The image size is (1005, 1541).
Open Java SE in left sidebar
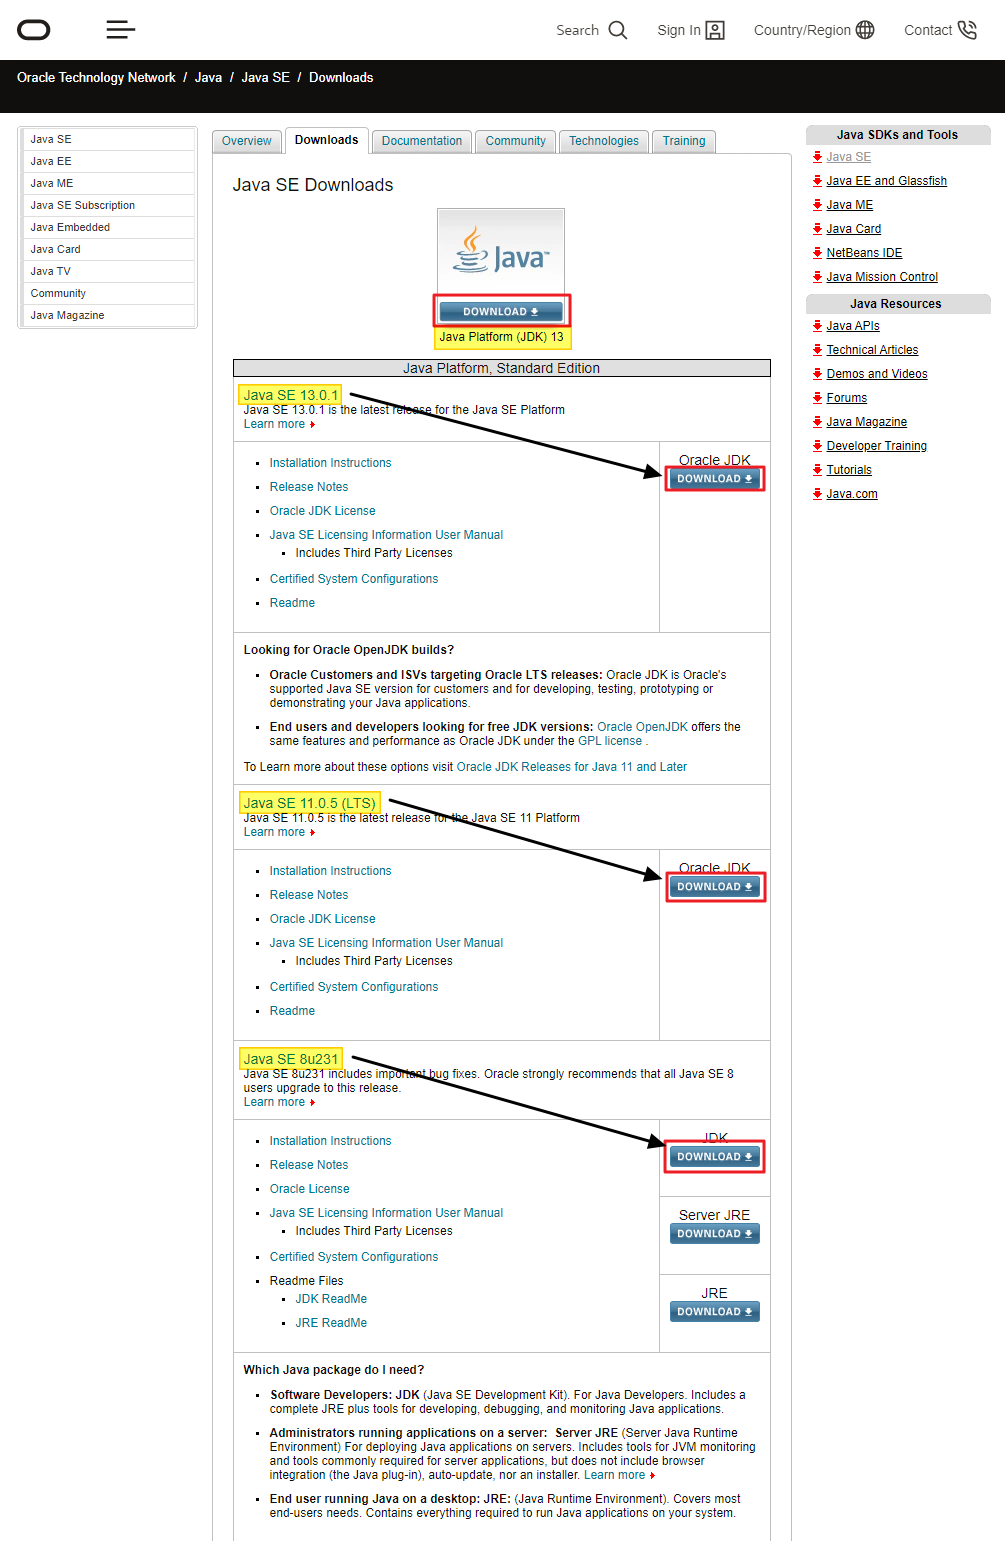tap(109, 139)
